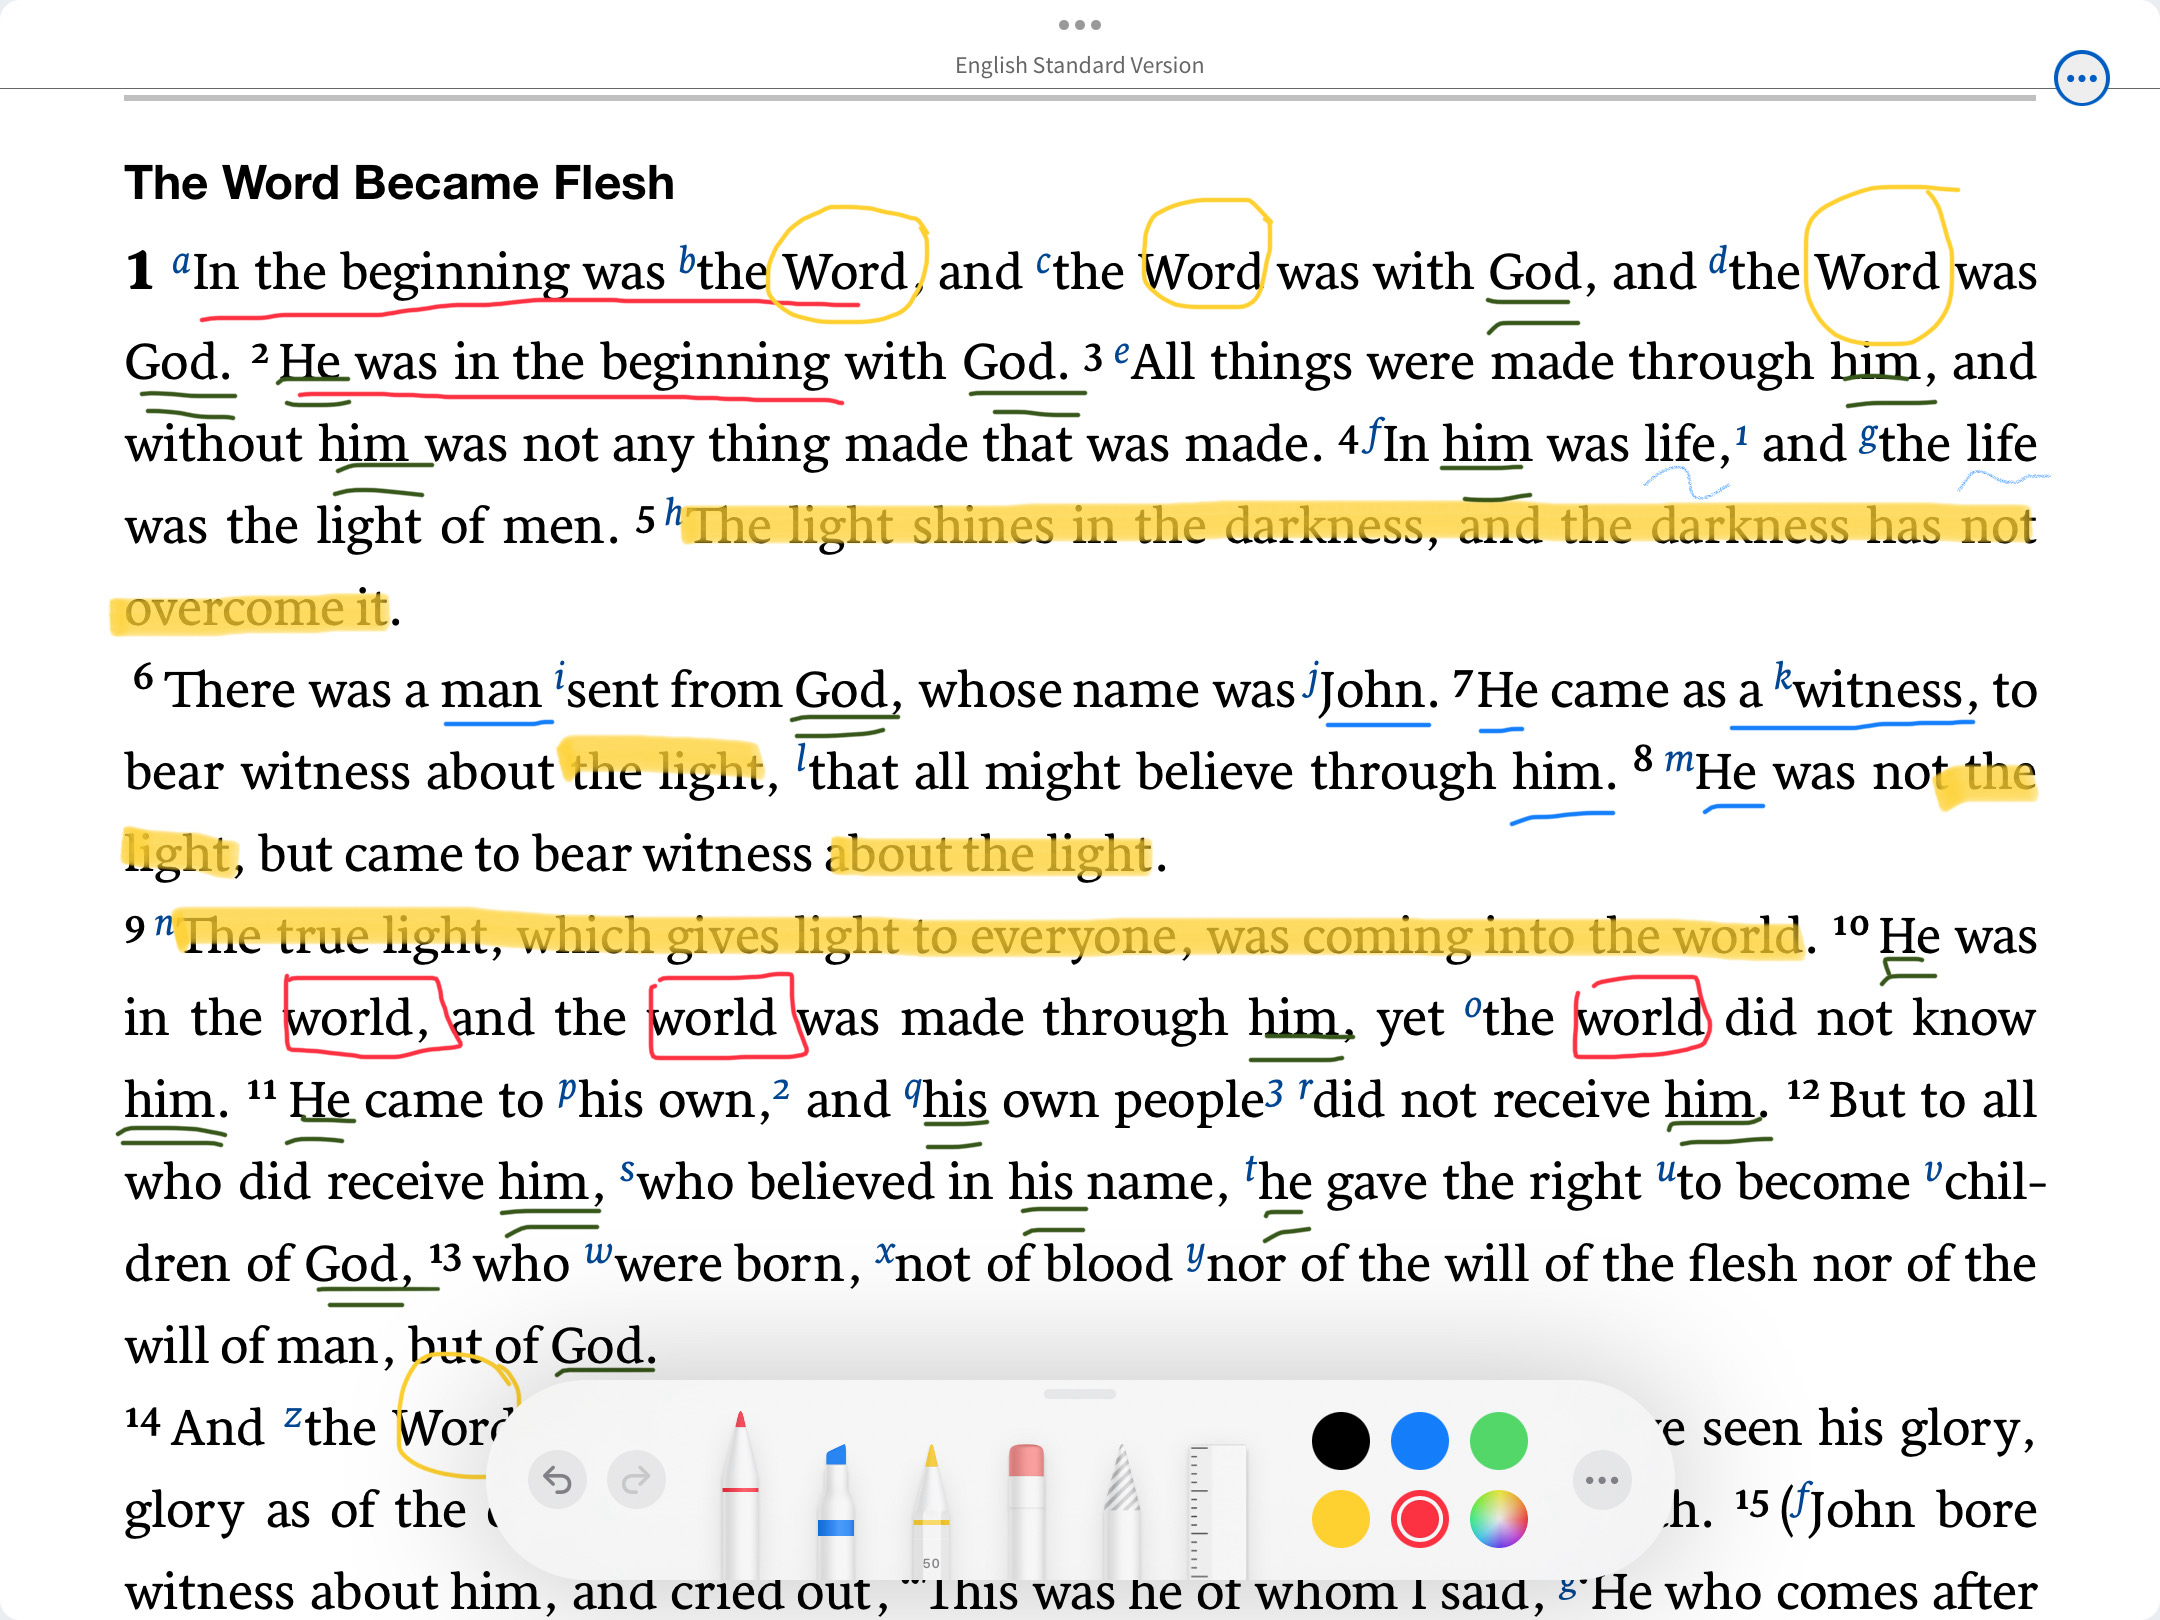Tap the undo arrow button
This screenshot has width=2160, height=1620.
tap(557, 1479)
